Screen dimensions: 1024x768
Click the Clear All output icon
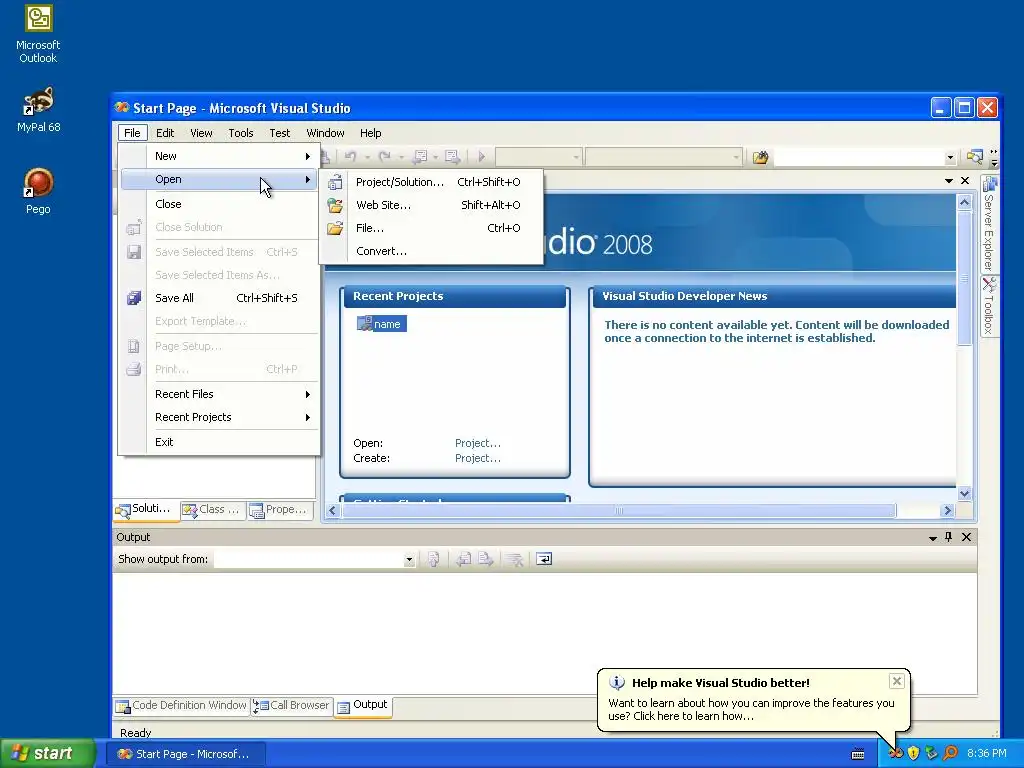515,559
